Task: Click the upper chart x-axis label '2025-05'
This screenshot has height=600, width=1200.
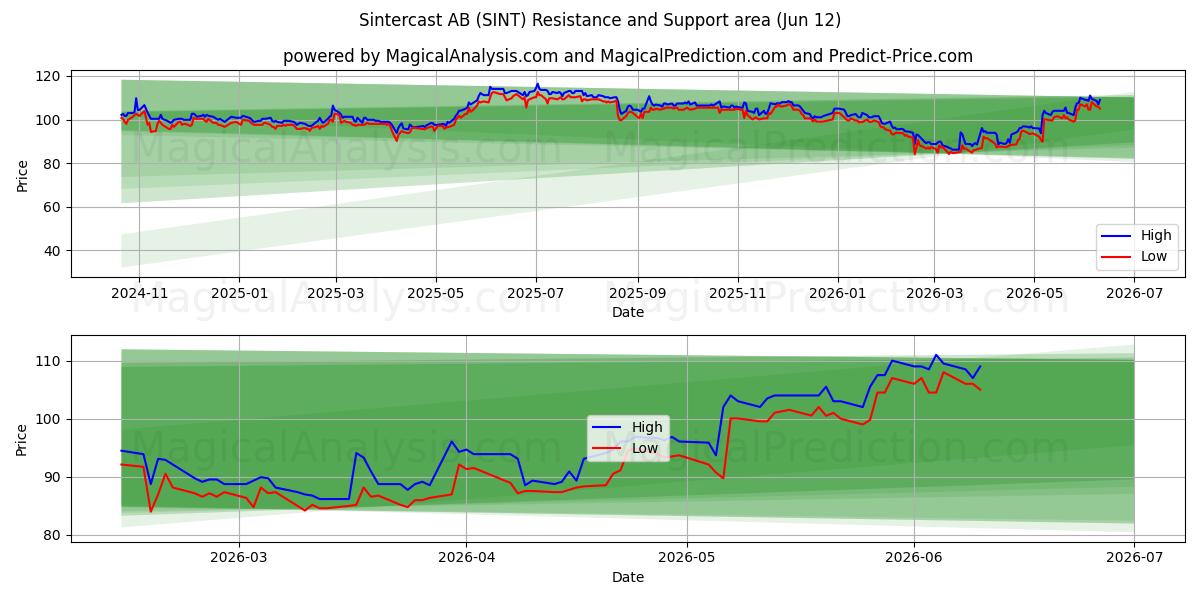Action: click(x=436, y=293)
